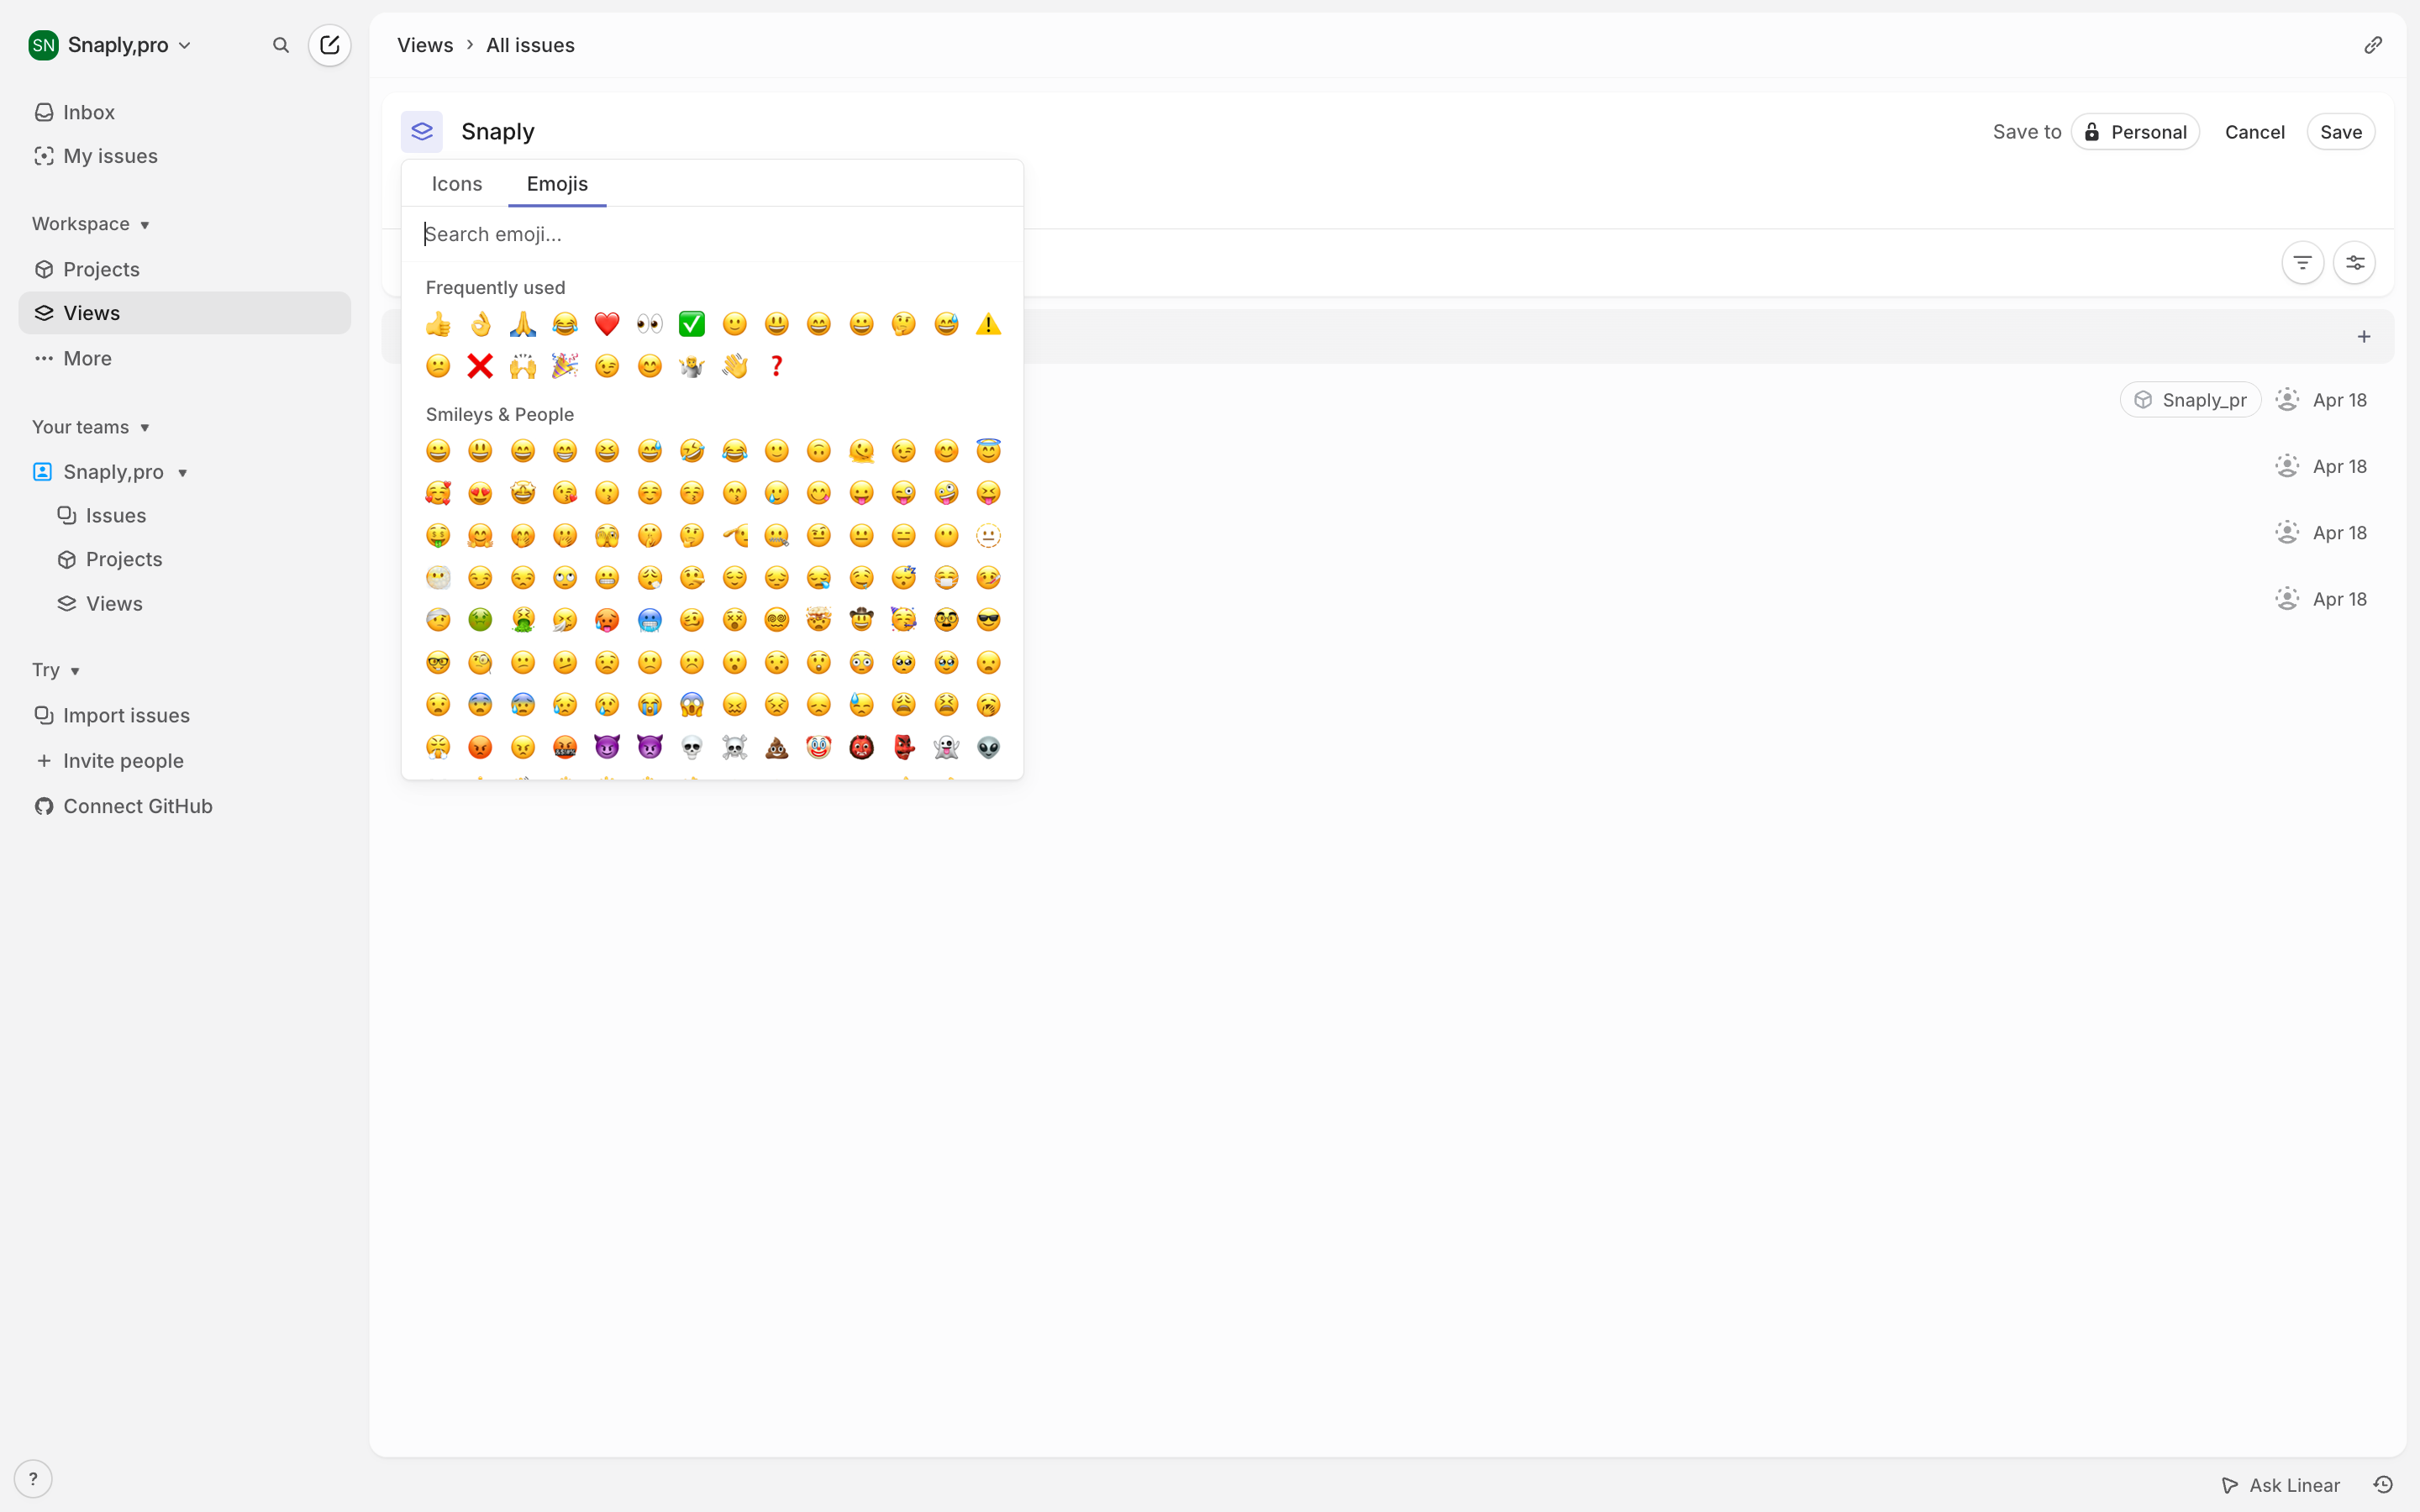
Task: Pick the sunglasses face emoji
Action: click(988, 620)
